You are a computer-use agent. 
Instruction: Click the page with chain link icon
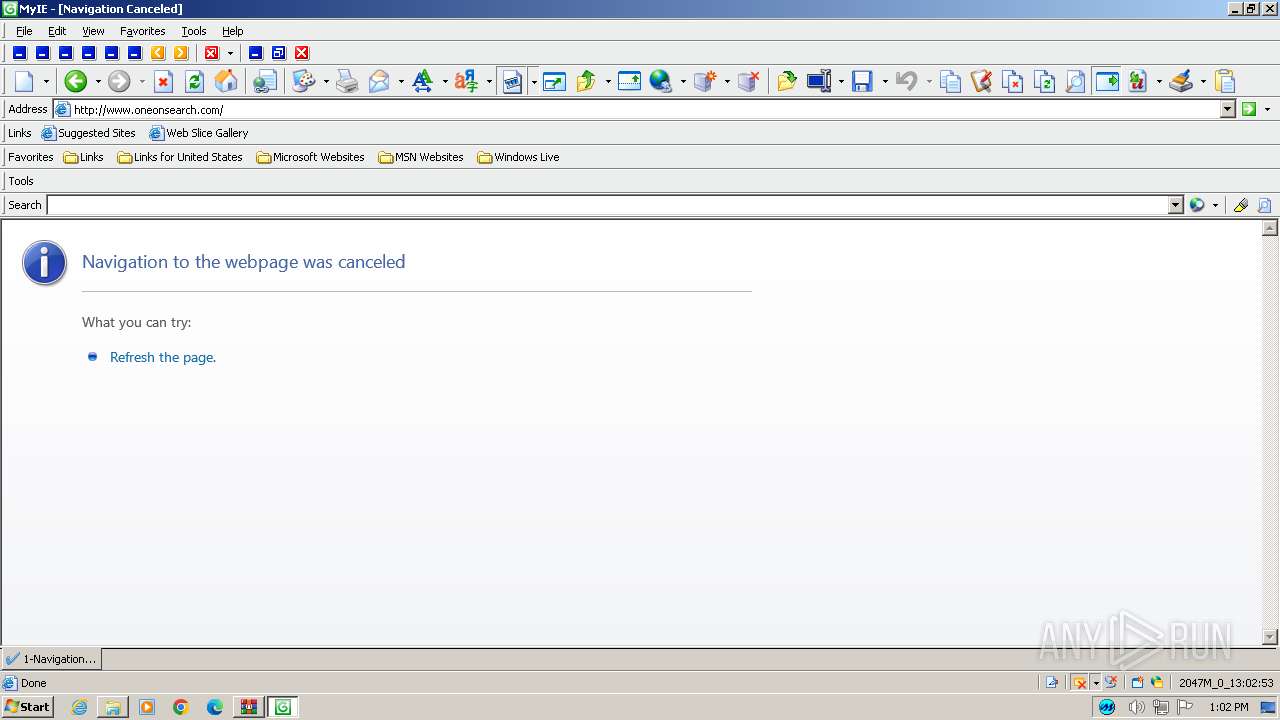[x=264, y=82]
